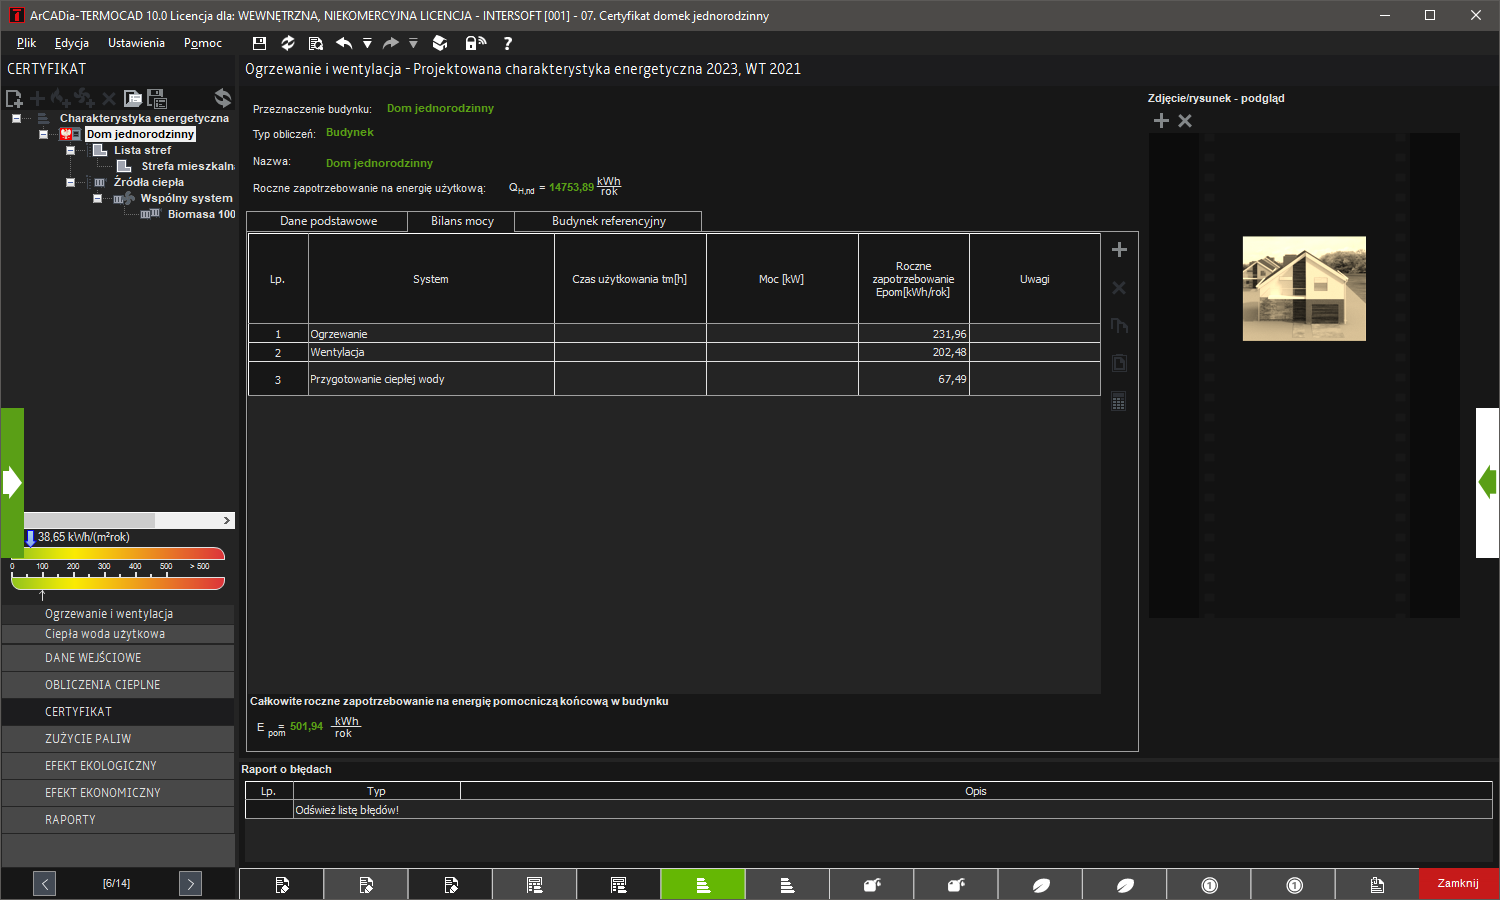Open the Pomoc menu

203,43
